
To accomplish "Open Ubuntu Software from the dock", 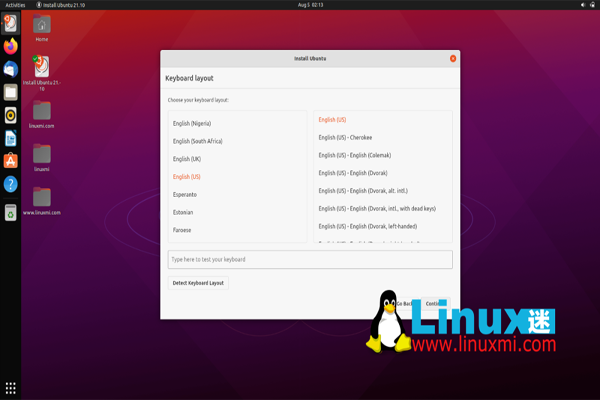I will (x=10, y=161).
